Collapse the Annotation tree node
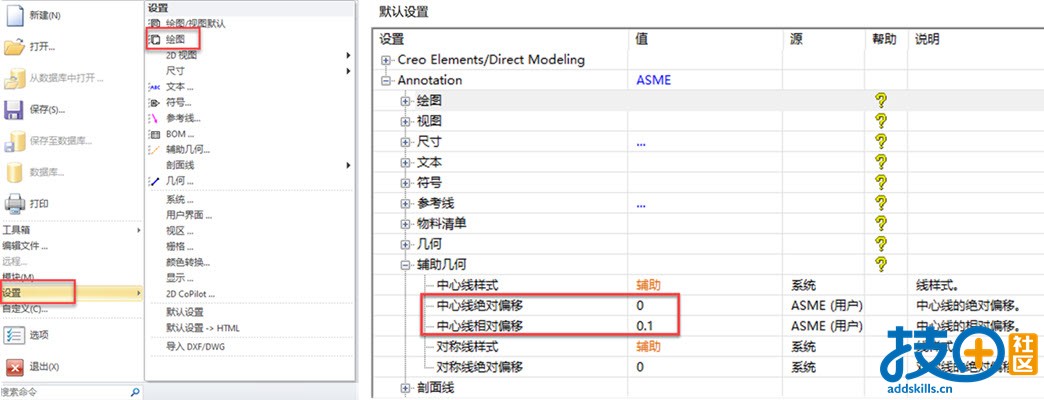The height and width of the screenshot is (400, 1044). 386,81
